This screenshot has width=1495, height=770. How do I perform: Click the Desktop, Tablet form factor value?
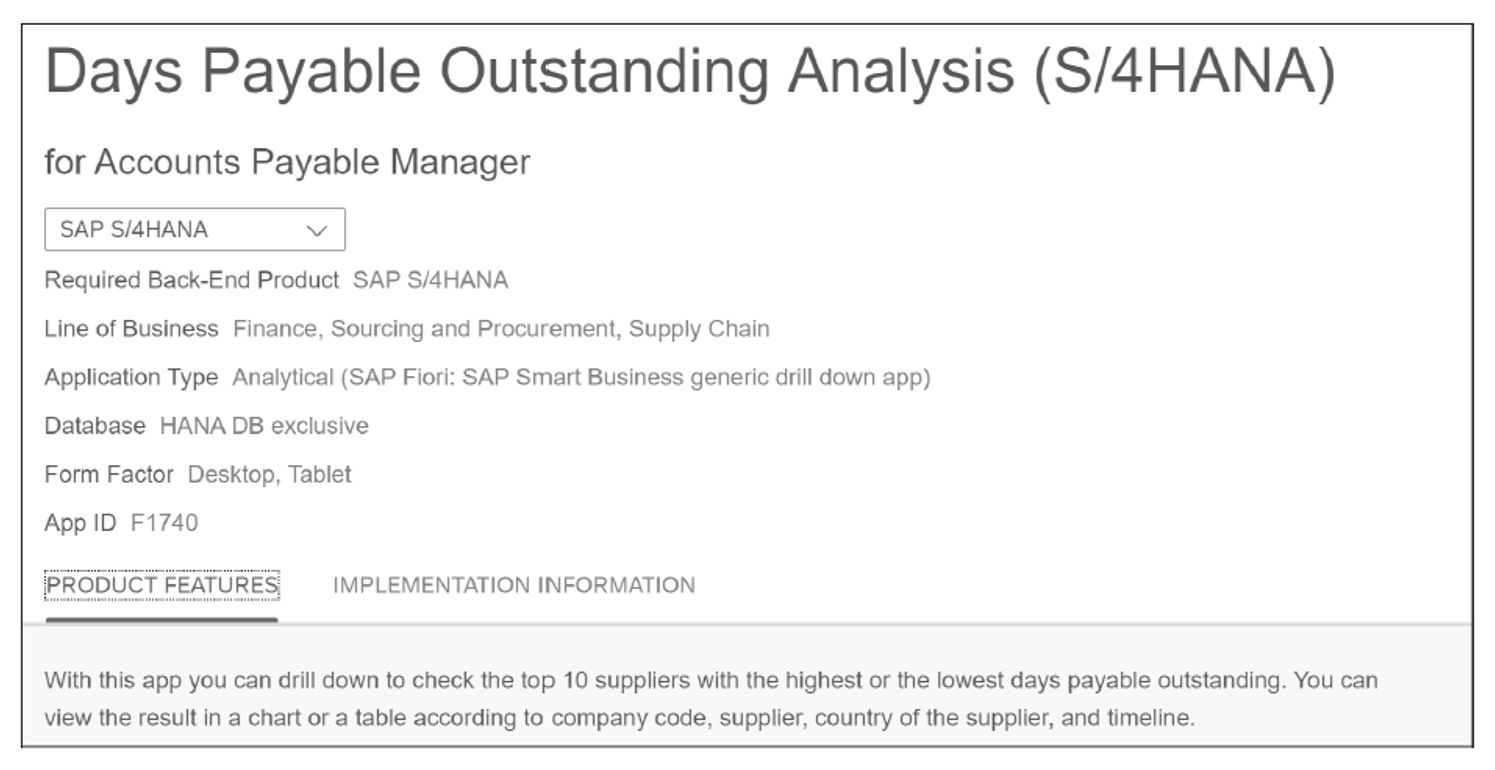coord(270,474)
